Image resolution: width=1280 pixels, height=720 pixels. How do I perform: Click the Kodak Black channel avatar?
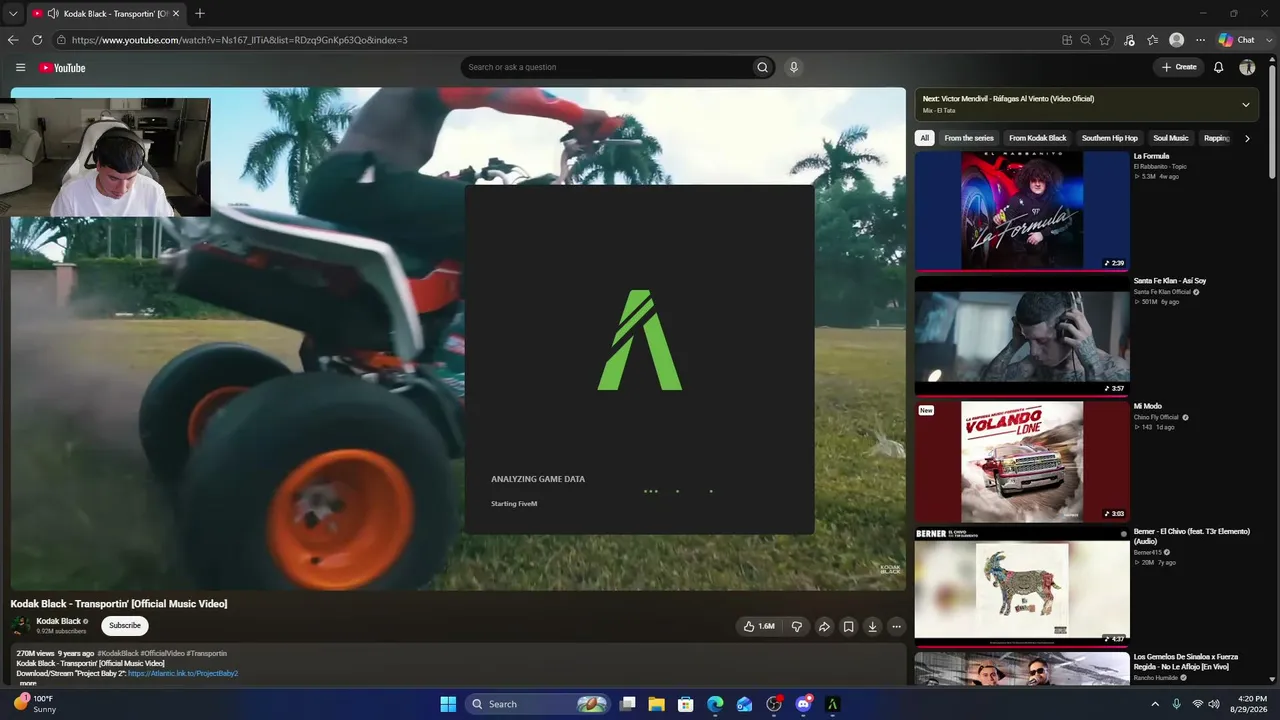tap(21, 626)
